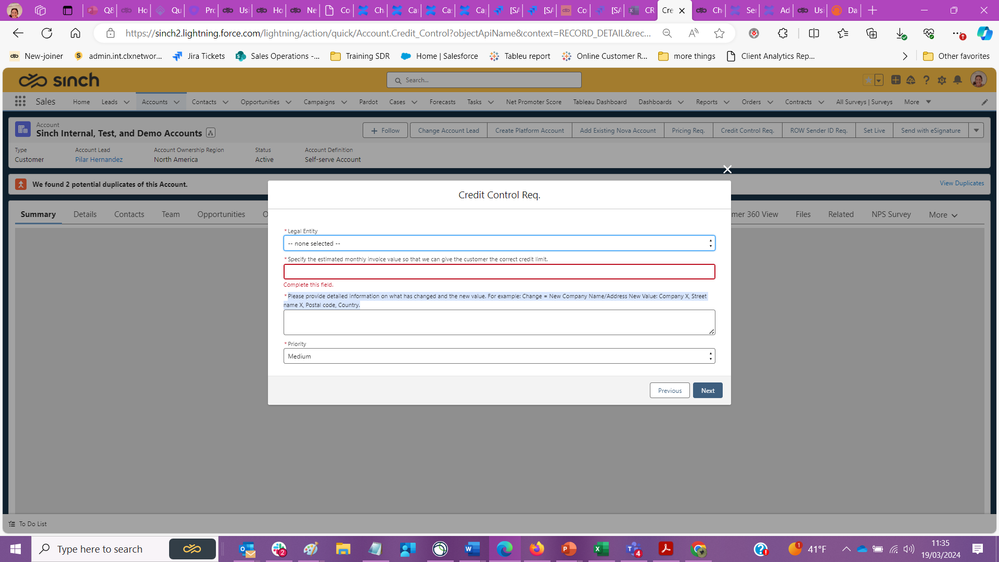This screenshot has height=562, width=999.
Task: Open Outlook from the taskbar
Action: (x=247, y=549)
